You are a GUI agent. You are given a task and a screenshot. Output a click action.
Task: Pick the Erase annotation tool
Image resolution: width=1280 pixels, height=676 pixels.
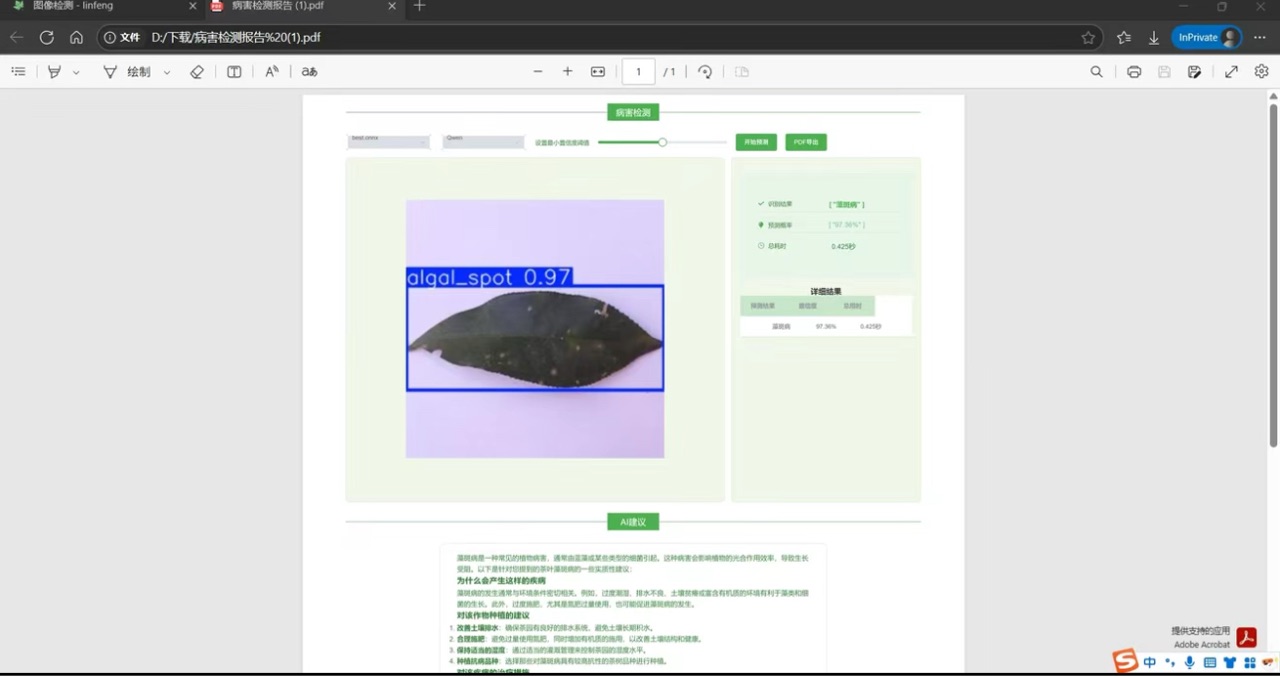pyautogui.click(x=197, y=71)
